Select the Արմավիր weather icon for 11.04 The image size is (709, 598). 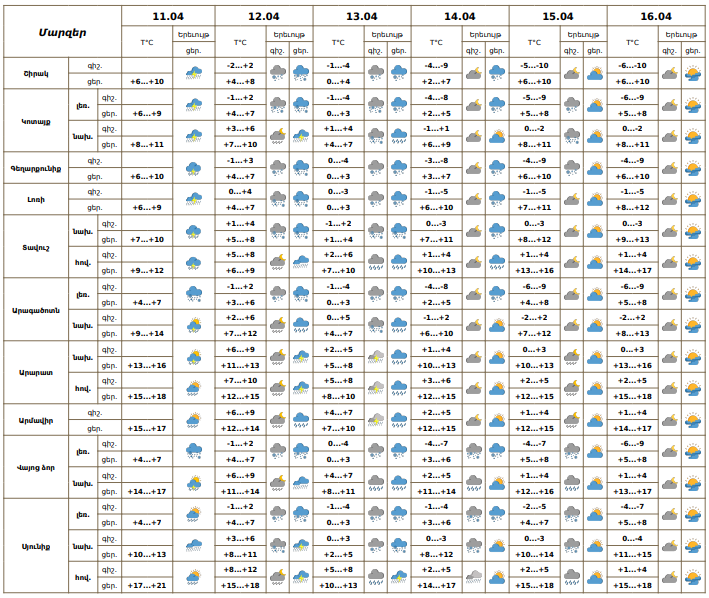[194, 420]
